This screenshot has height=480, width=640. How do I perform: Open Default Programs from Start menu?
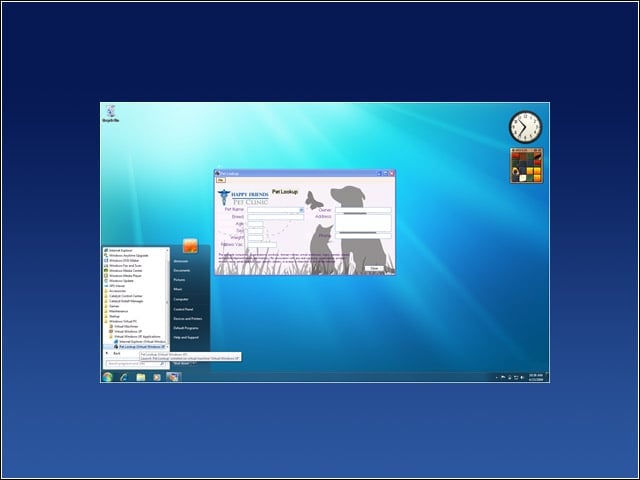[186, 328]
